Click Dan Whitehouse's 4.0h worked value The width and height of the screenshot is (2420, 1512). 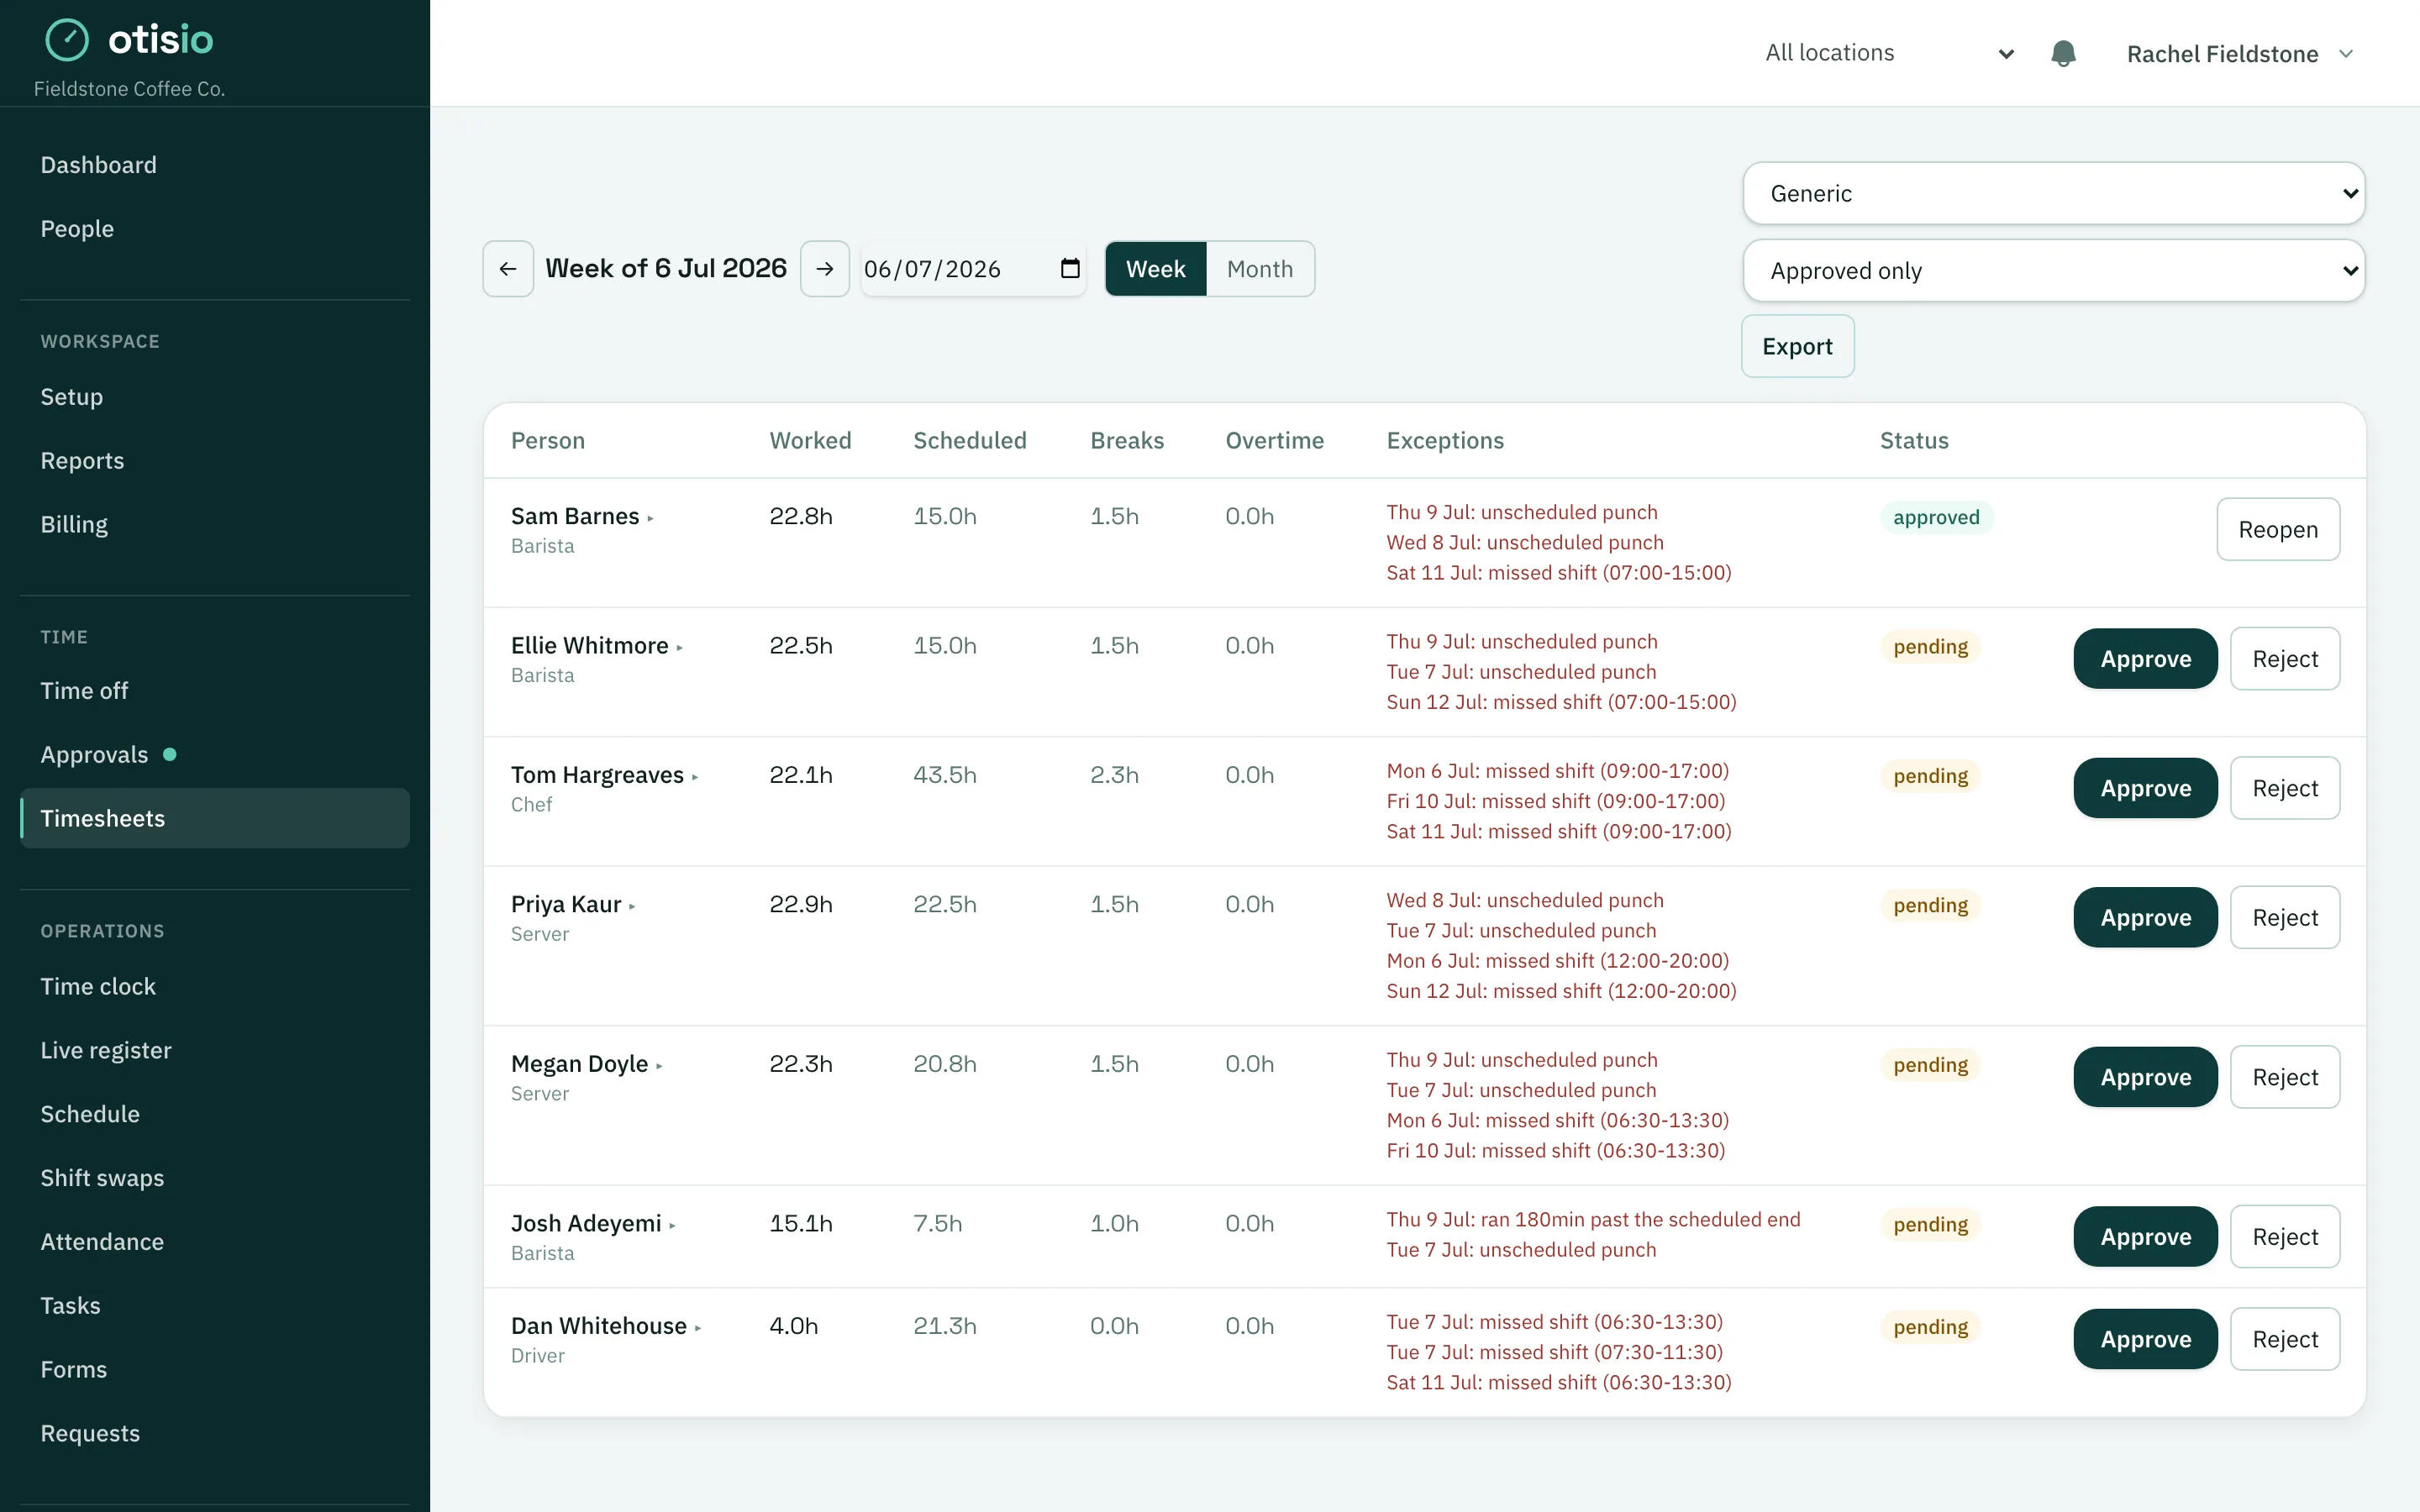(793, 1326)
